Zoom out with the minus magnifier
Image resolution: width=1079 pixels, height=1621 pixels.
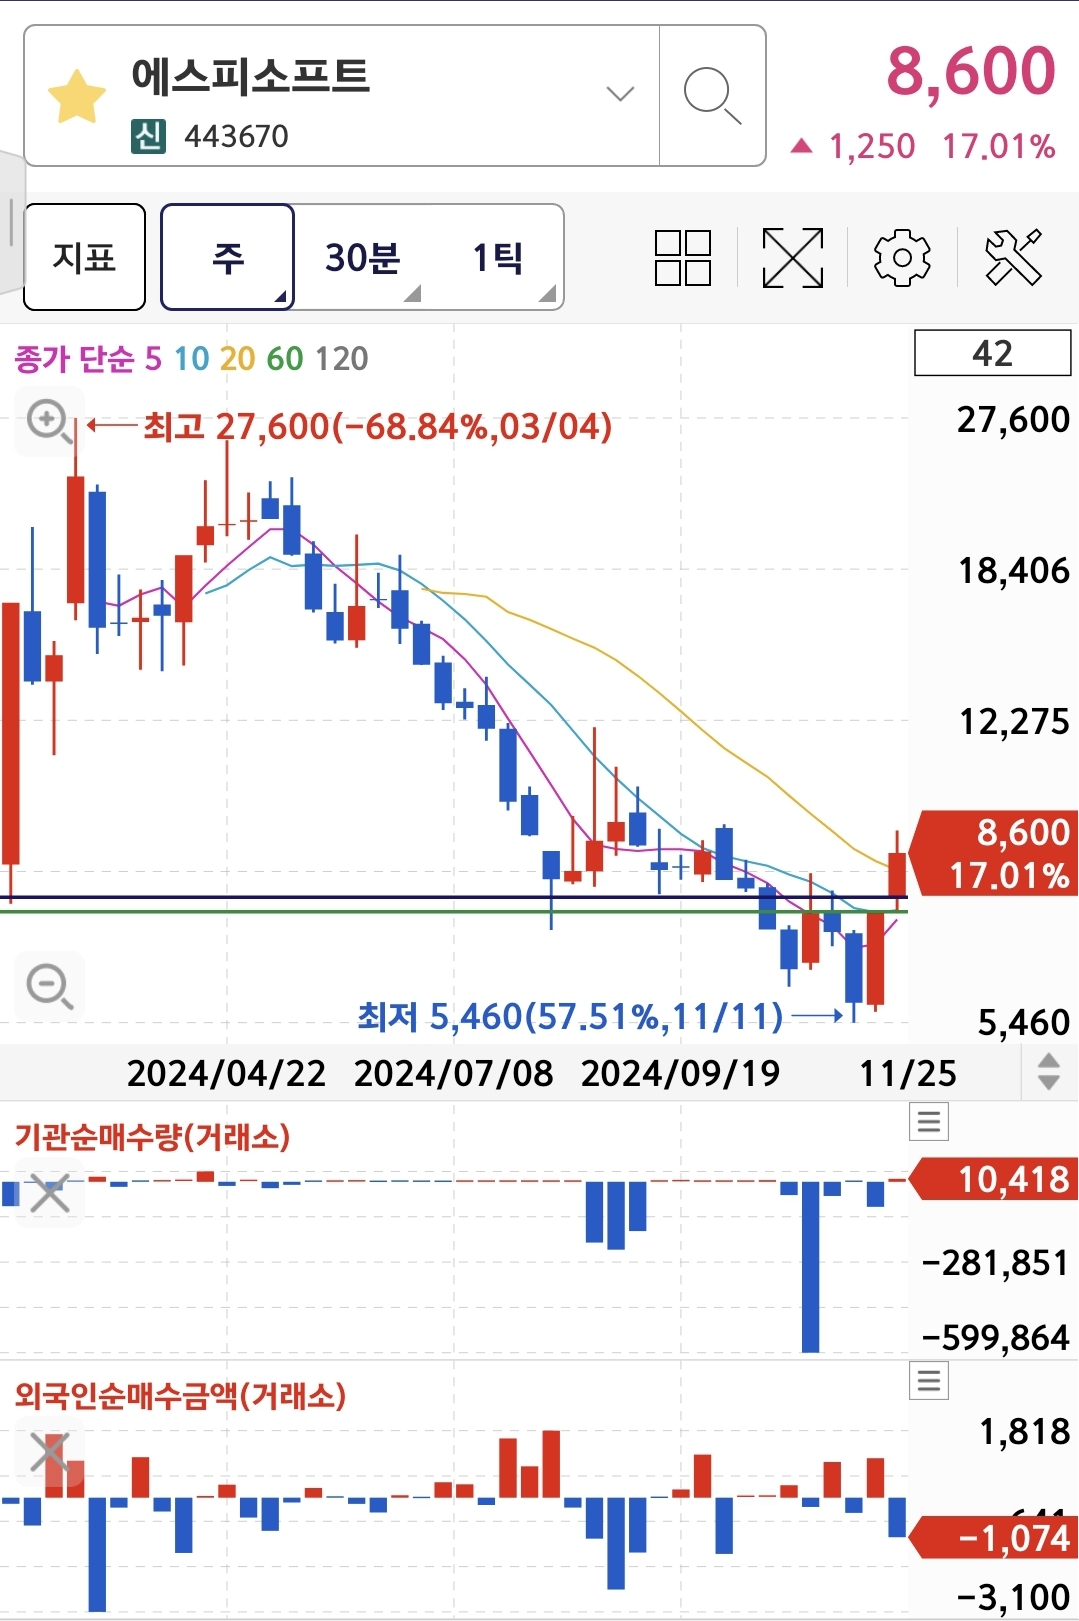[49, 987]
